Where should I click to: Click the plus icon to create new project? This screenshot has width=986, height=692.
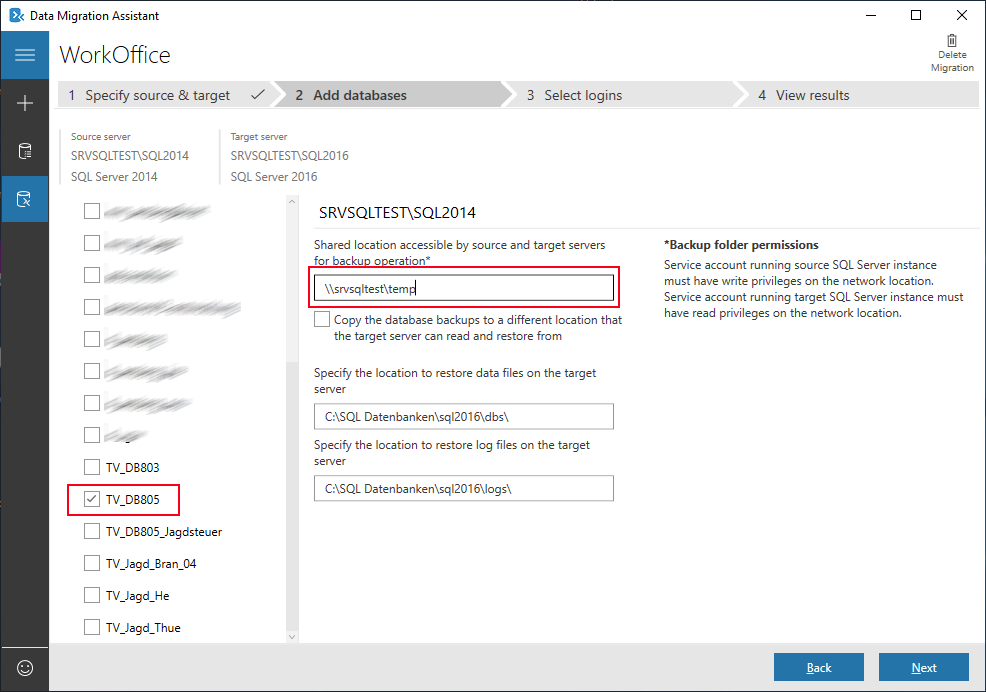[25, 103]
